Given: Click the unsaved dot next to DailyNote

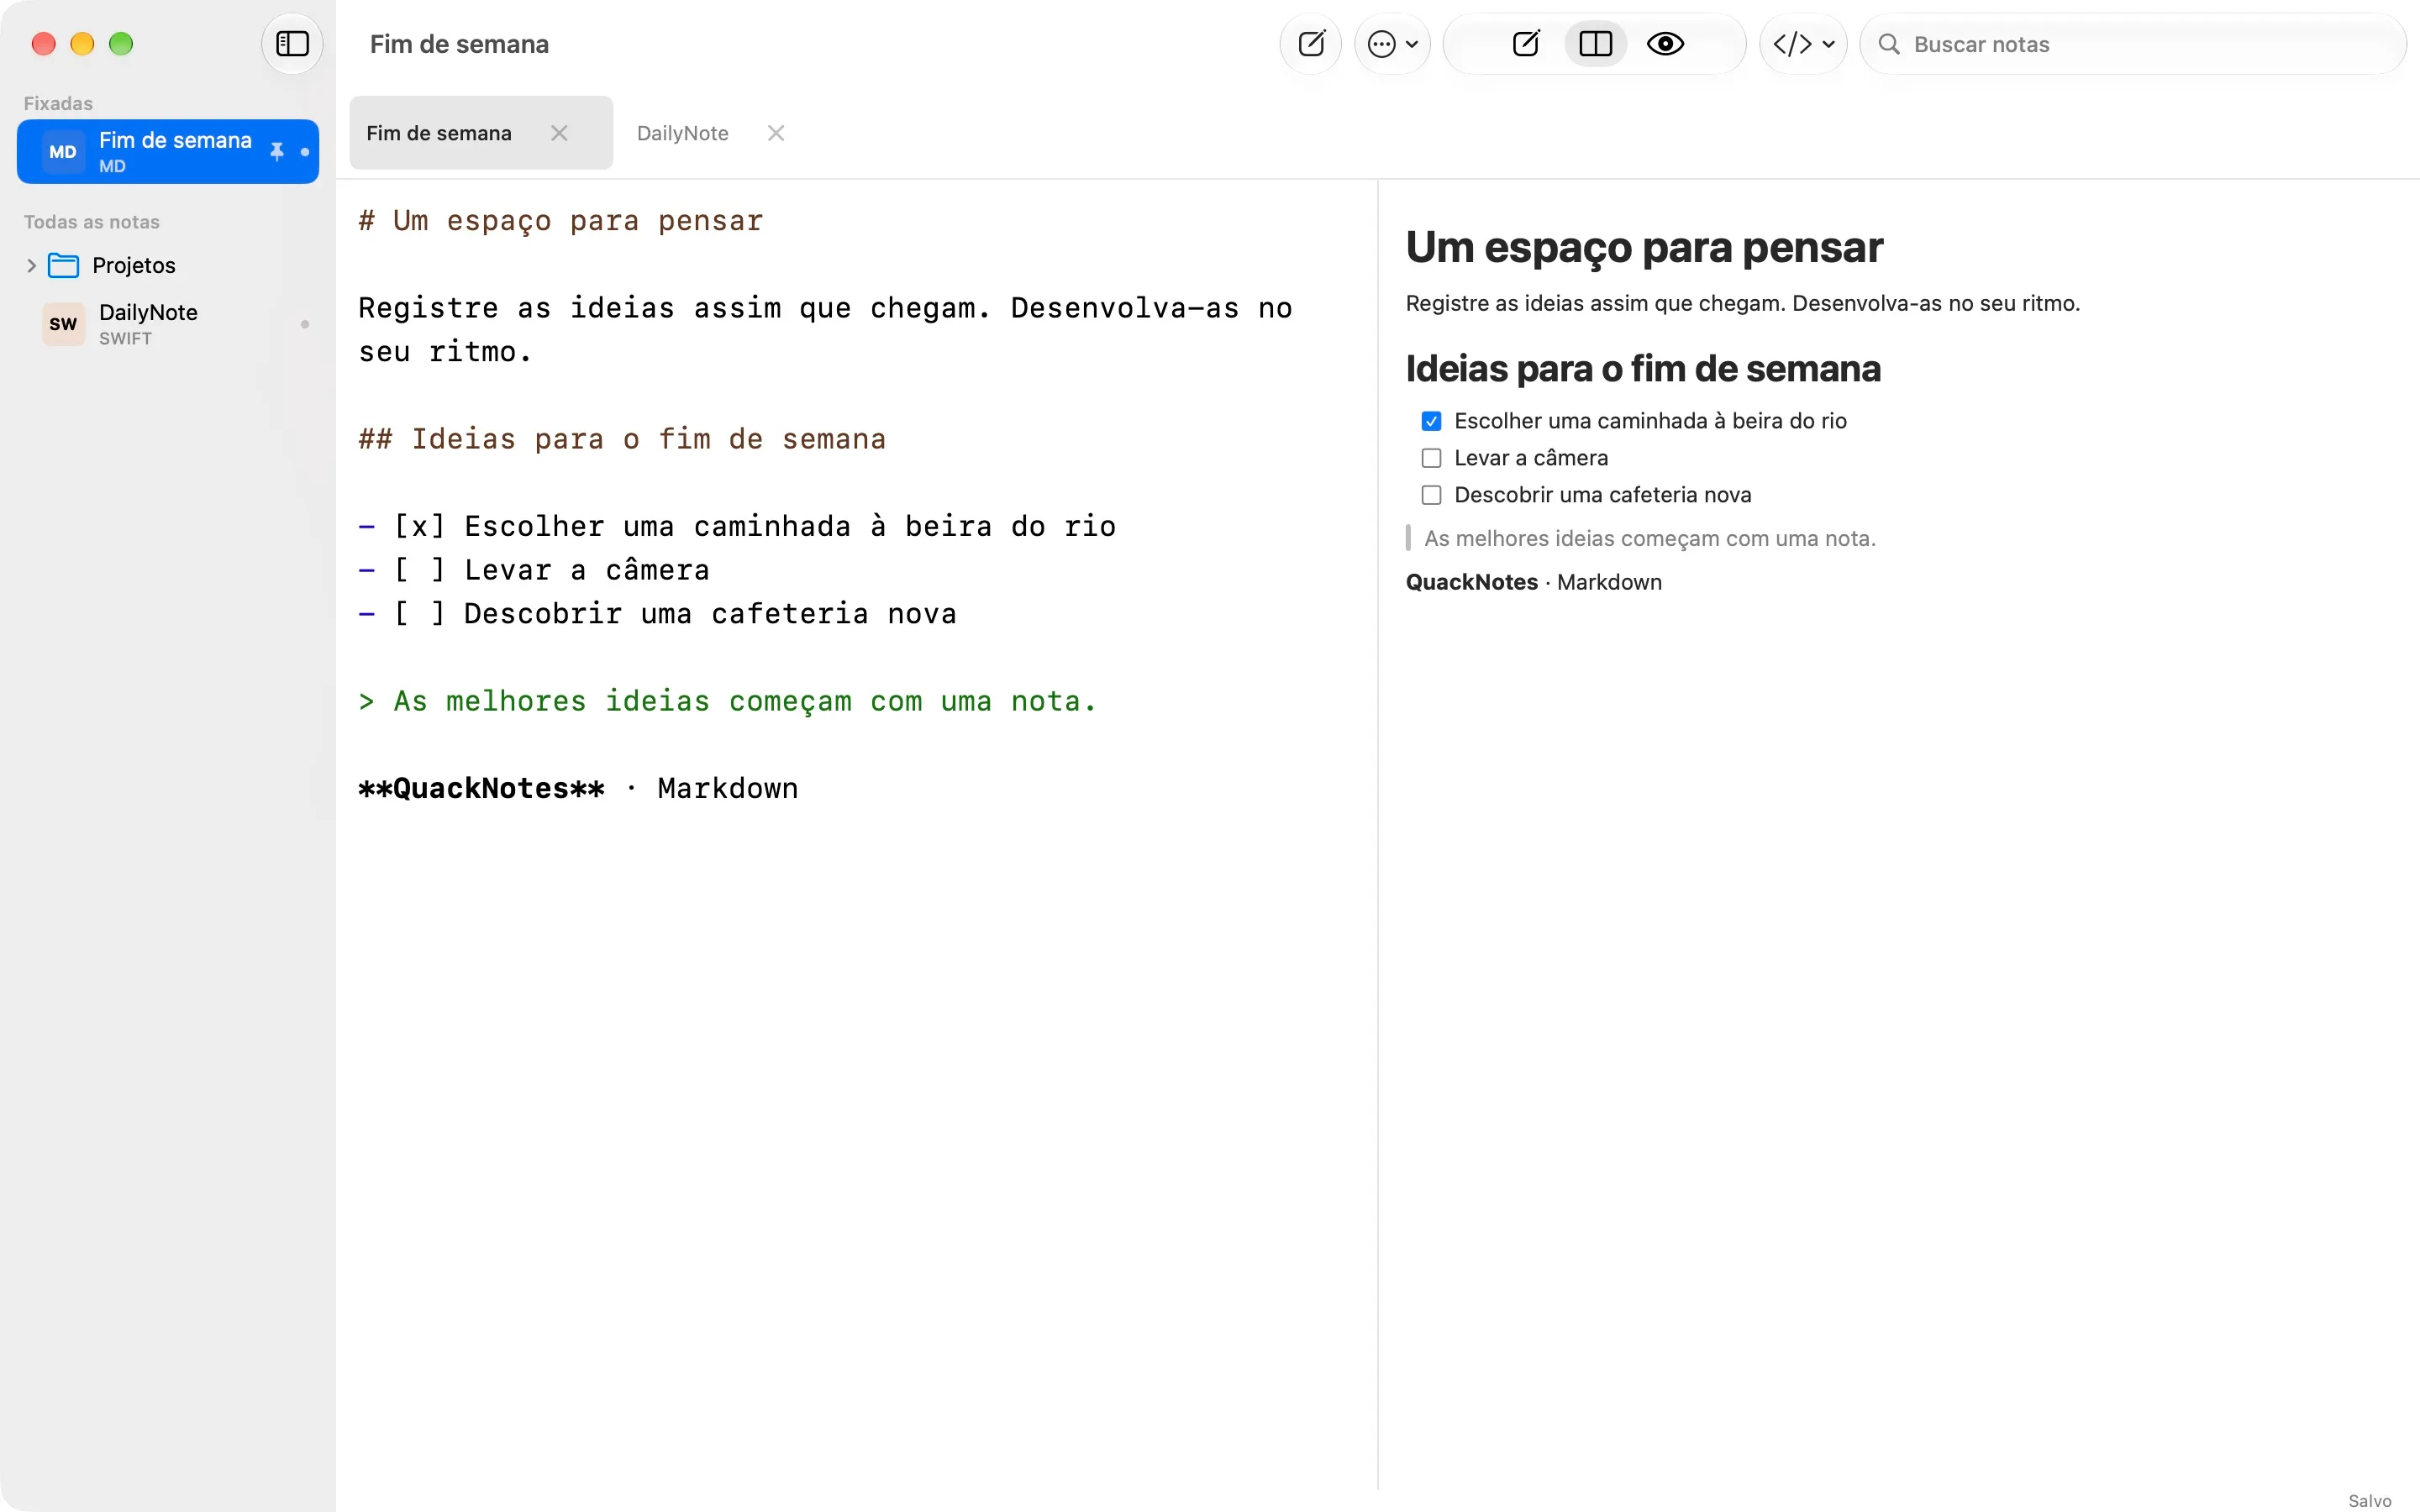Looking at the screenshot, I should (305, 324).
